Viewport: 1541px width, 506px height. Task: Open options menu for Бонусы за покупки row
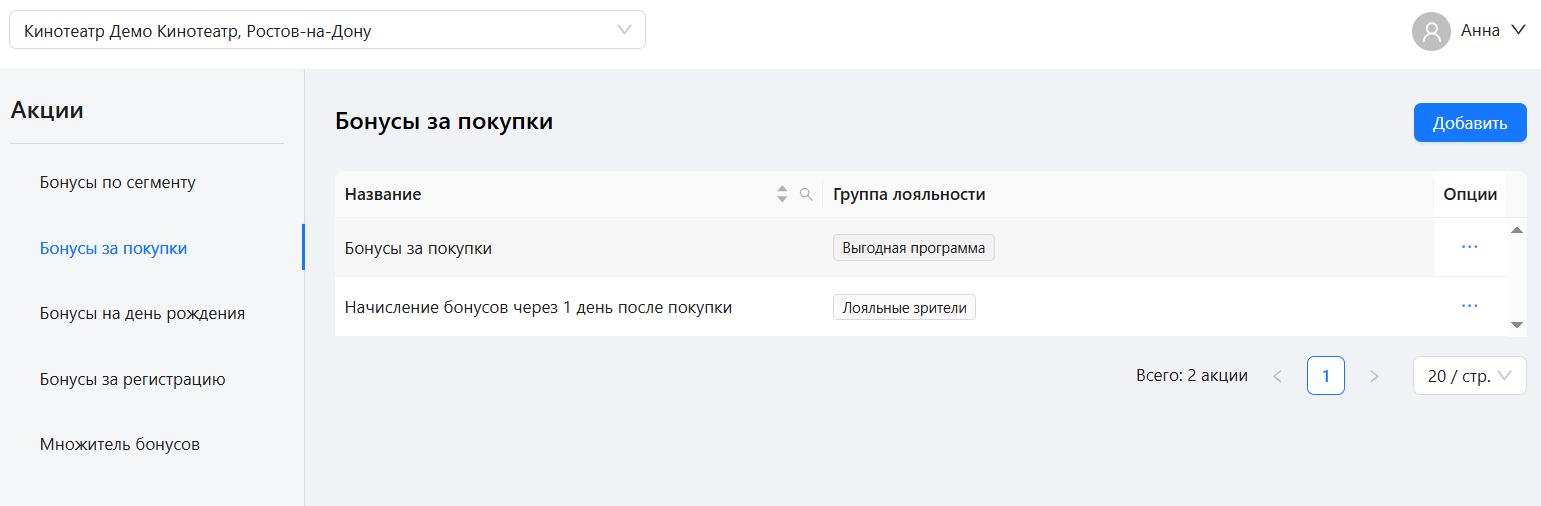(x=1469, y=247)
